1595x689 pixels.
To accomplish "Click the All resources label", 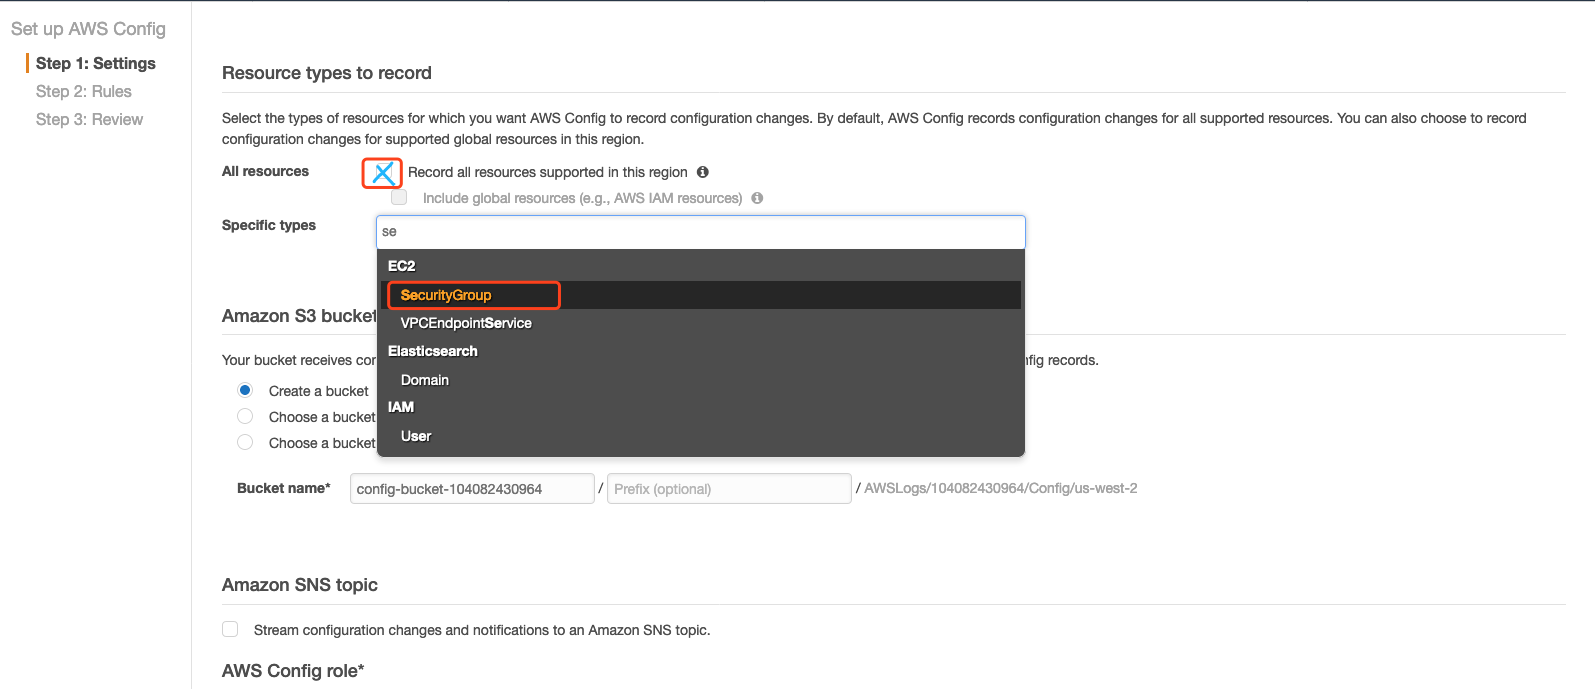I will click(265, 171).
